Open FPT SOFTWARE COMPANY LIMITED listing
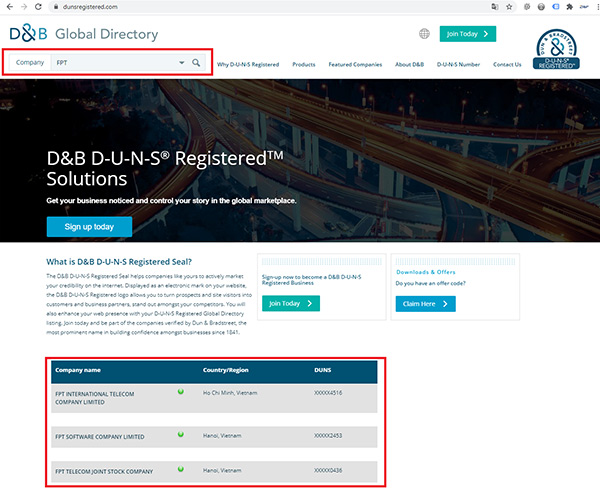The width and height of the screenshot is (600, 491). tap(100, 436)
